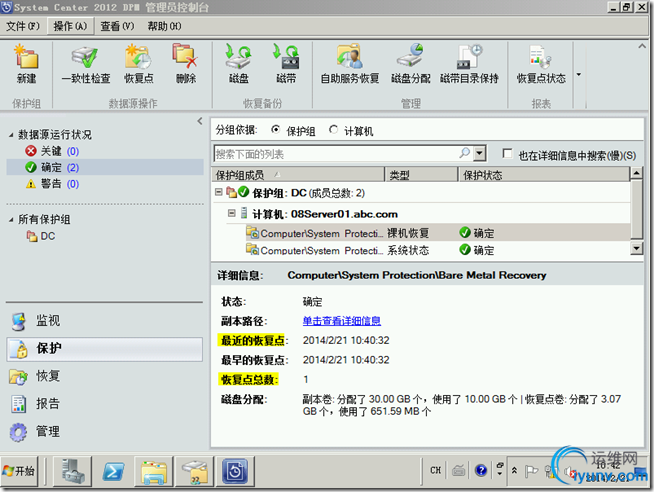Image resolution: width=654 pixels, height=492 pixels.
Task: Enable 也在详细信息中搜索 checkbox
Action: click(x=507, y=153)
